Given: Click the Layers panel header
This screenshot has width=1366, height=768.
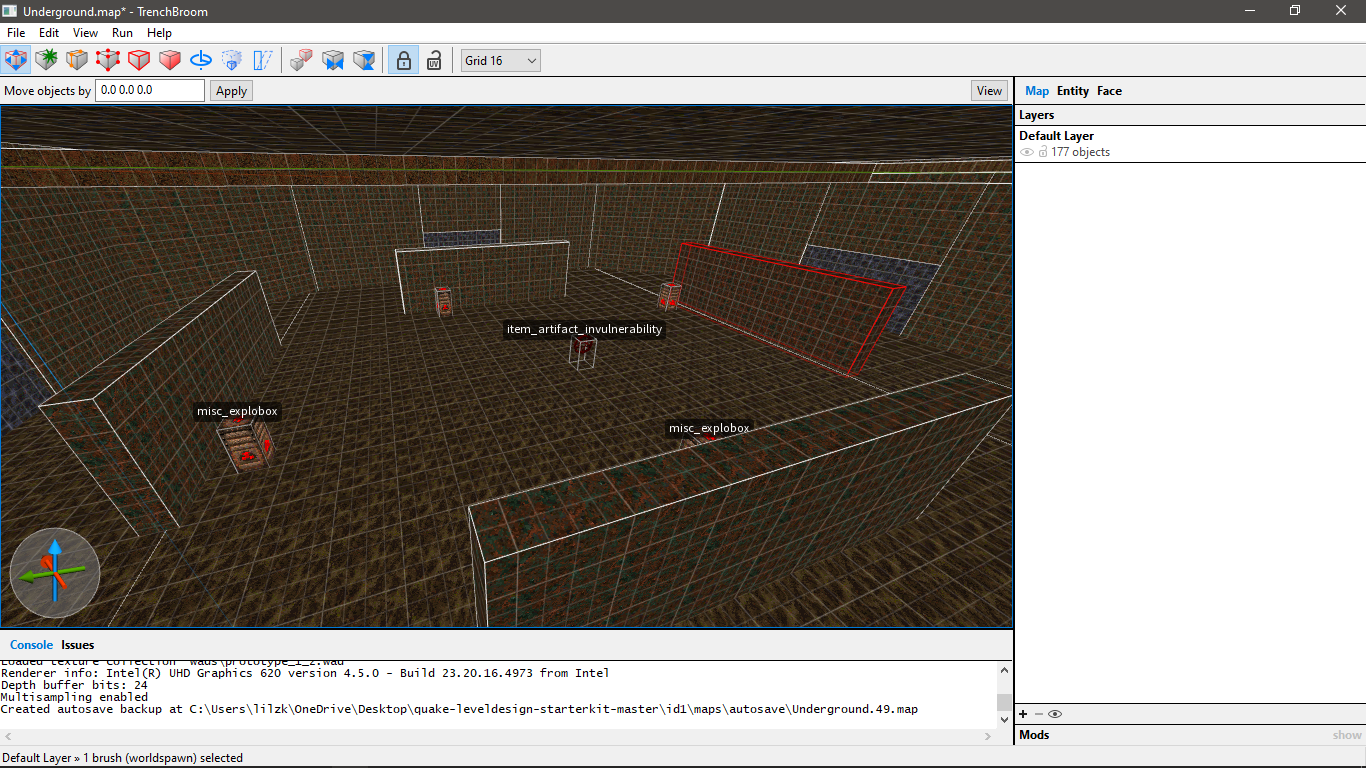Looking at the screenshot, I should click(1190, 115).
